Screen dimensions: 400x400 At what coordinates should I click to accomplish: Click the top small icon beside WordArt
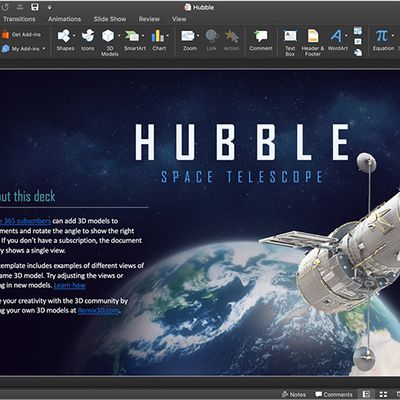pyautogui.click(x=358, y=31)
